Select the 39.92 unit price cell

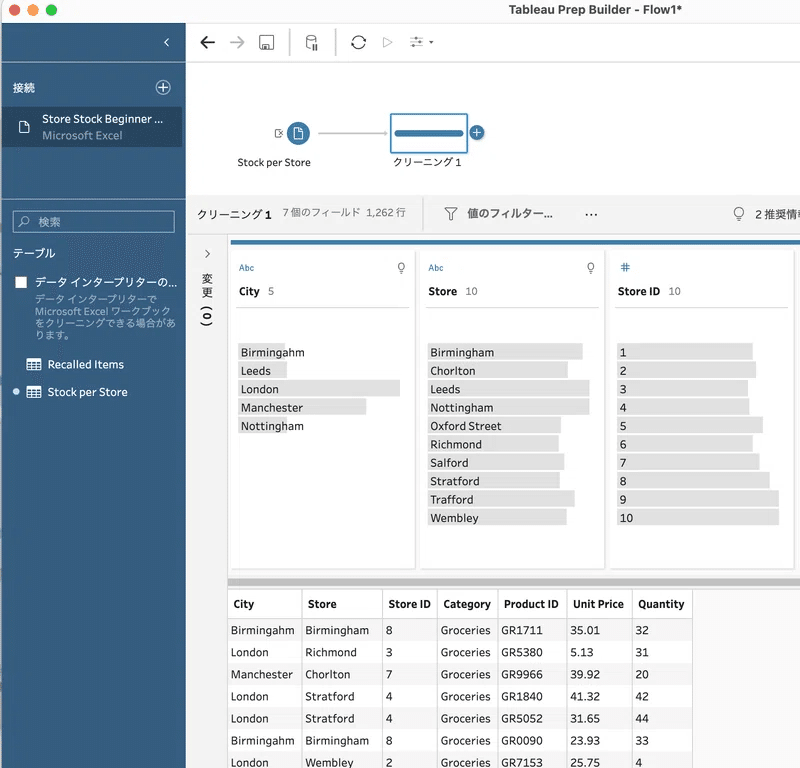pos(599,674)
